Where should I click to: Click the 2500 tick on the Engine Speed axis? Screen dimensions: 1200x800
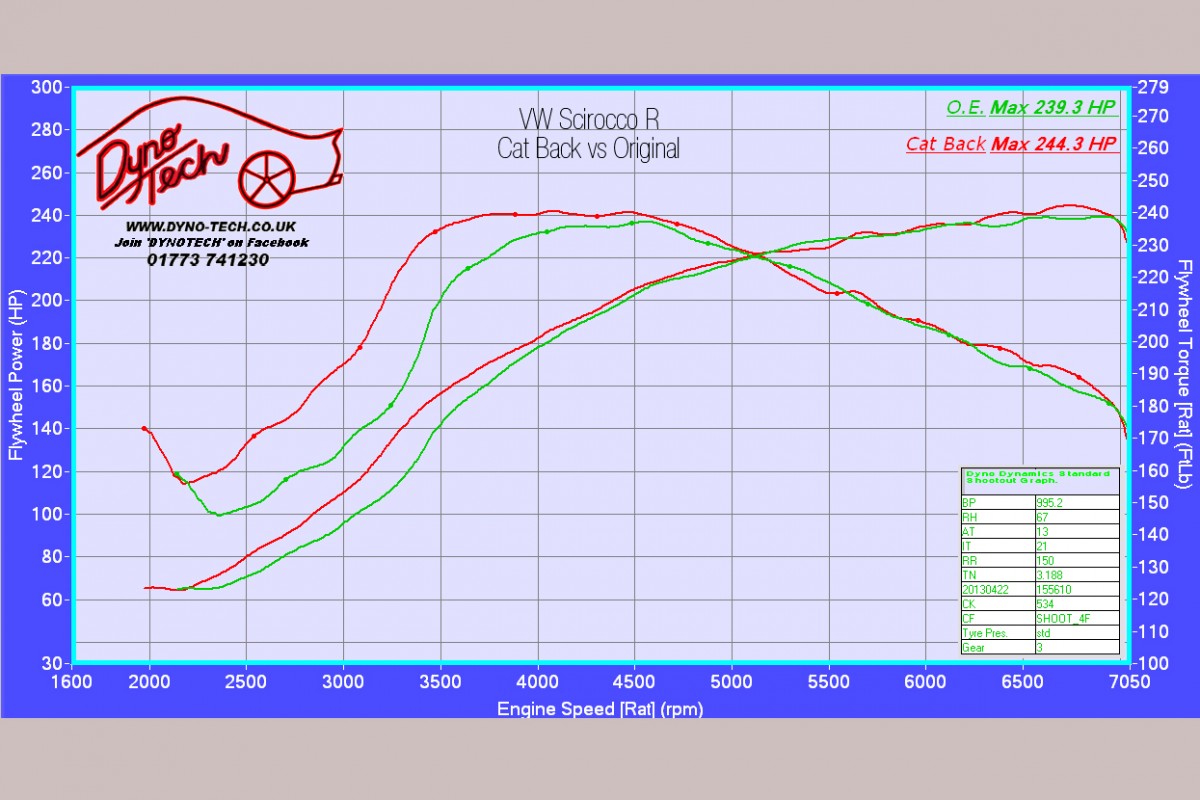(x=246, y=683)
